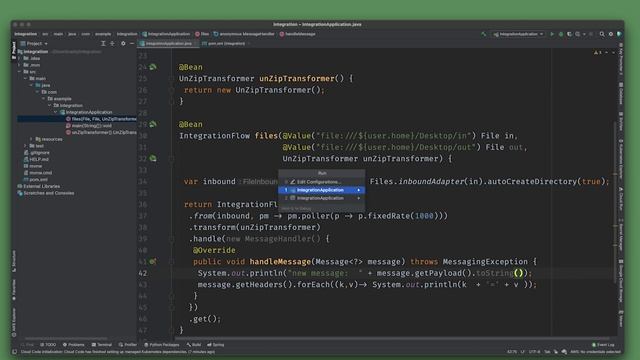Click the Build project hammer icon
640x360 pixels.
click(484, 34)
